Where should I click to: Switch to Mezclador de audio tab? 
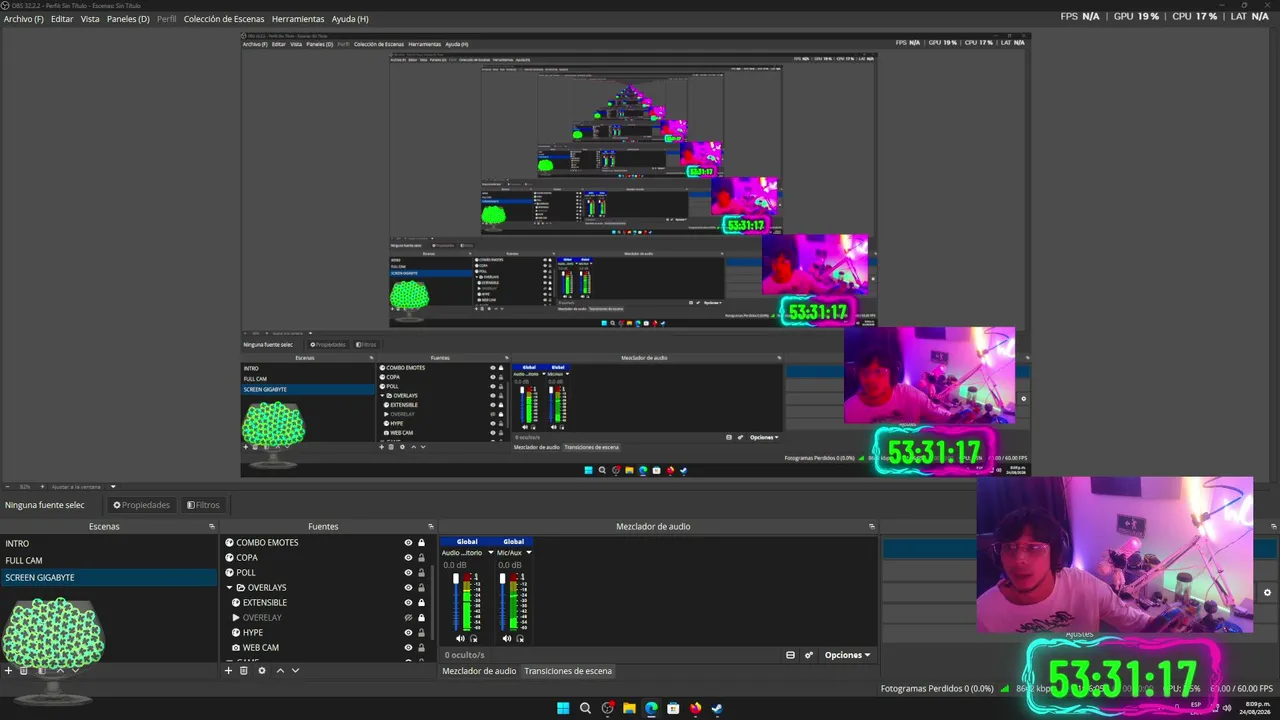tap(479, 671)
